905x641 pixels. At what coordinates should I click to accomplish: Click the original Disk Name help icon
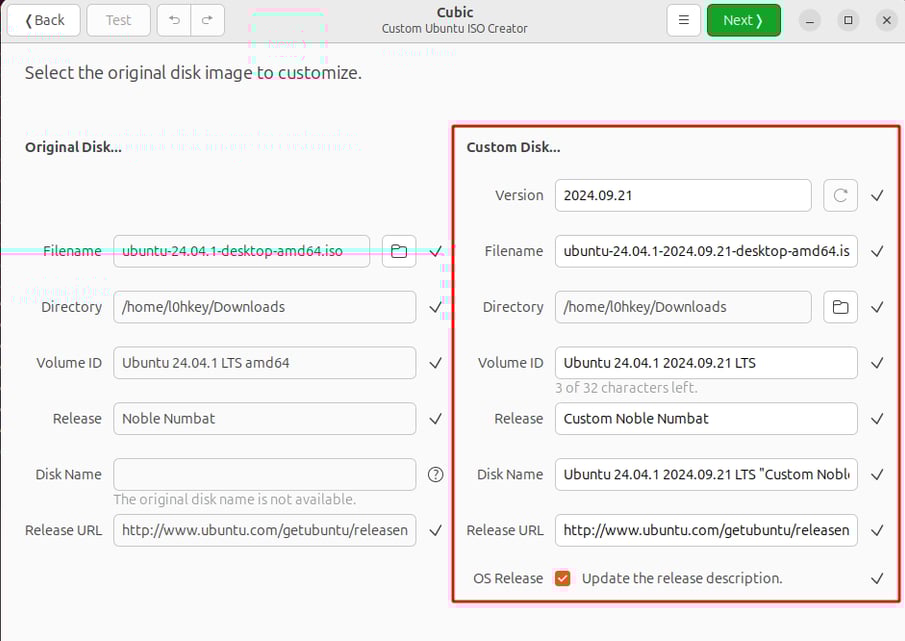pyautogui.click(x=435, y=475)
